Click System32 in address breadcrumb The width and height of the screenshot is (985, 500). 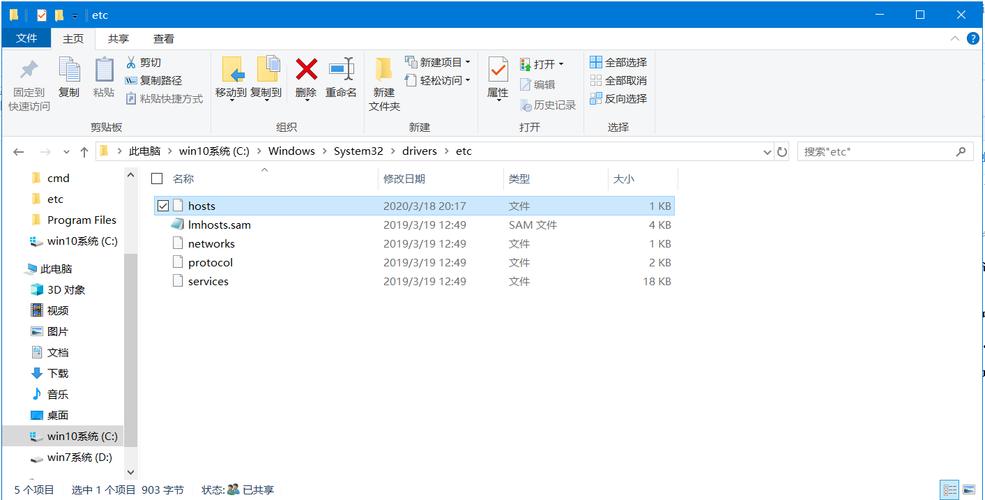click(358, 151)
